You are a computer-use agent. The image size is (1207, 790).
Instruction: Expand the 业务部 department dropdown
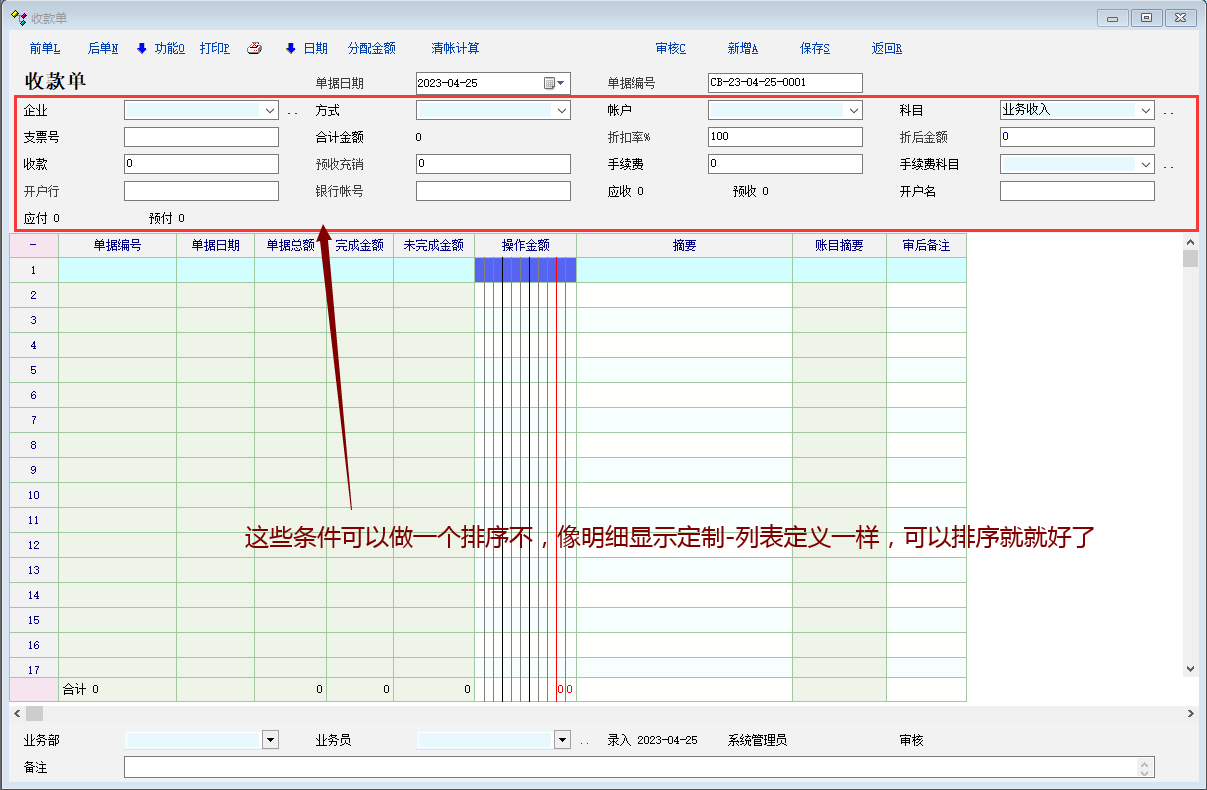(x=270, y=740)
